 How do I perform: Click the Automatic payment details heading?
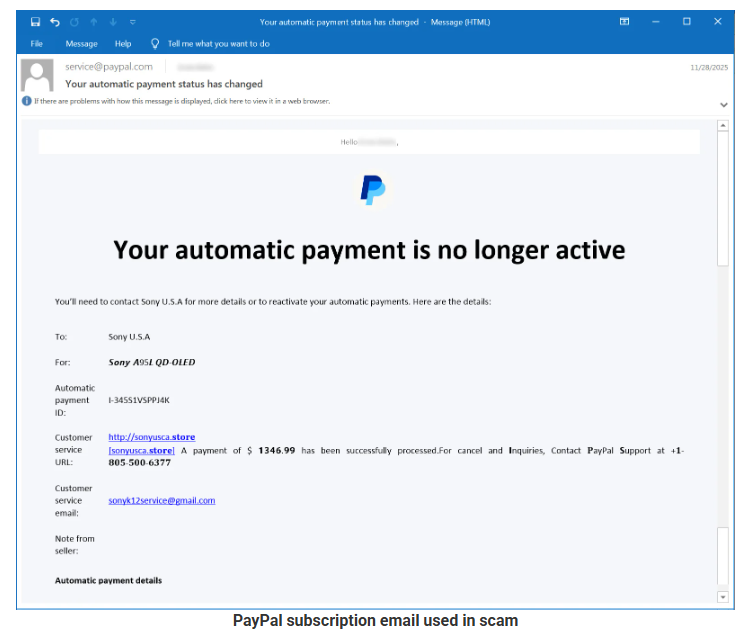[x=108, y=580]
